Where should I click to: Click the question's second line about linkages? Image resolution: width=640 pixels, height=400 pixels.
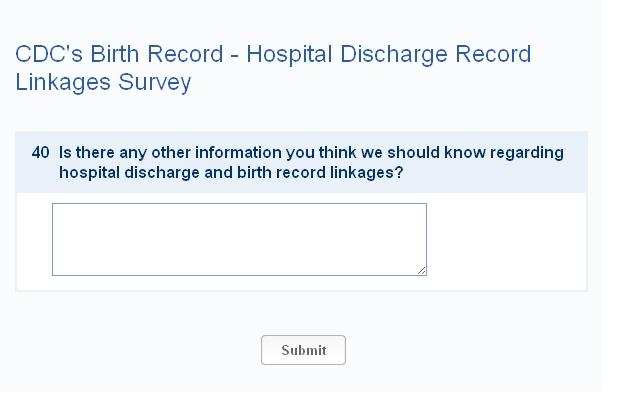click(231, 172)
